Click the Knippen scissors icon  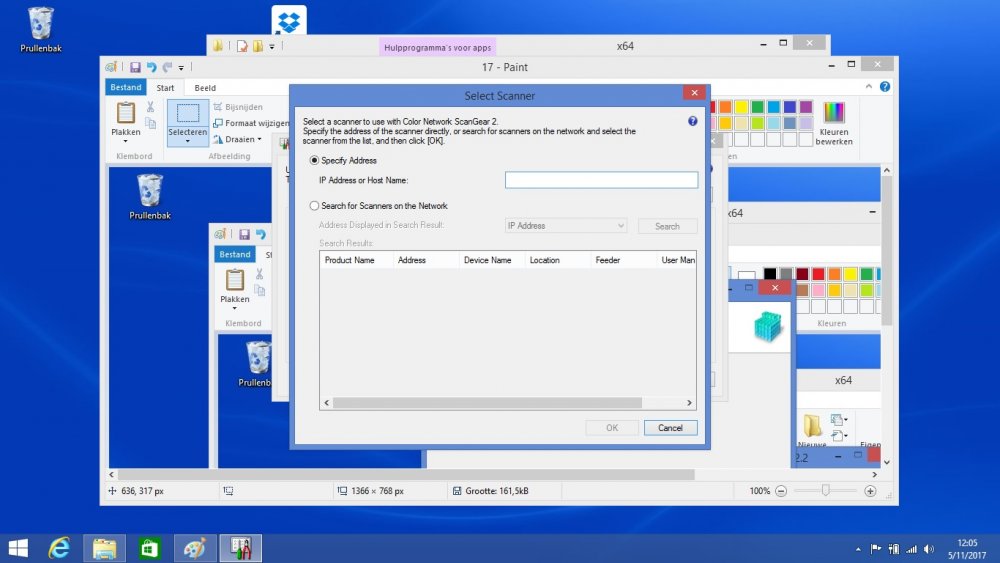pyautogui.click(x=150, y=107)
